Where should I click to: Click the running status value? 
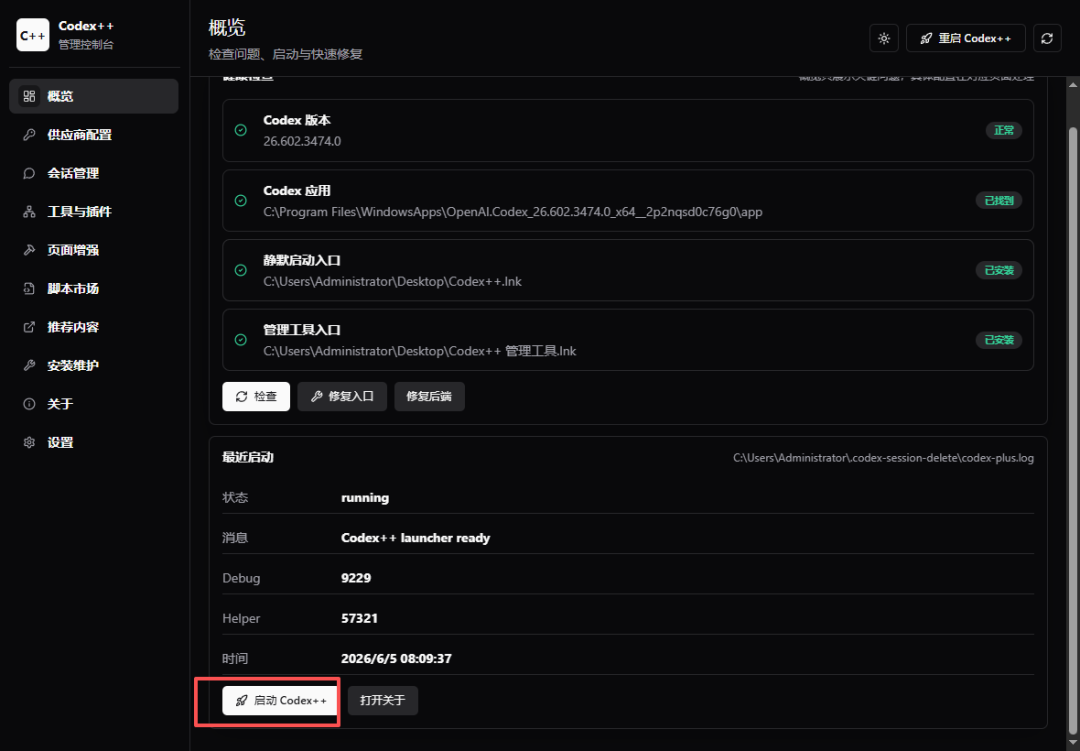tap(365, 498)
